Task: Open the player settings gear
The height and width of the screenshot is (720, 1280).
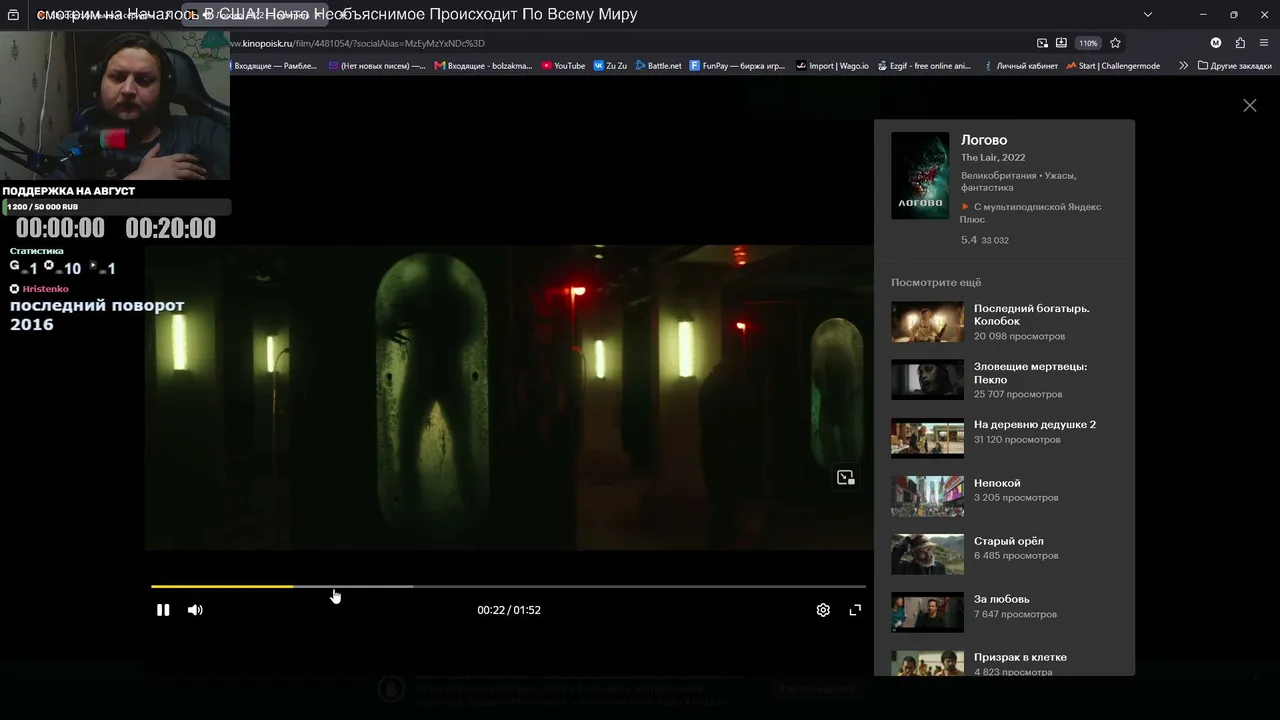Action: click(823, 610)
